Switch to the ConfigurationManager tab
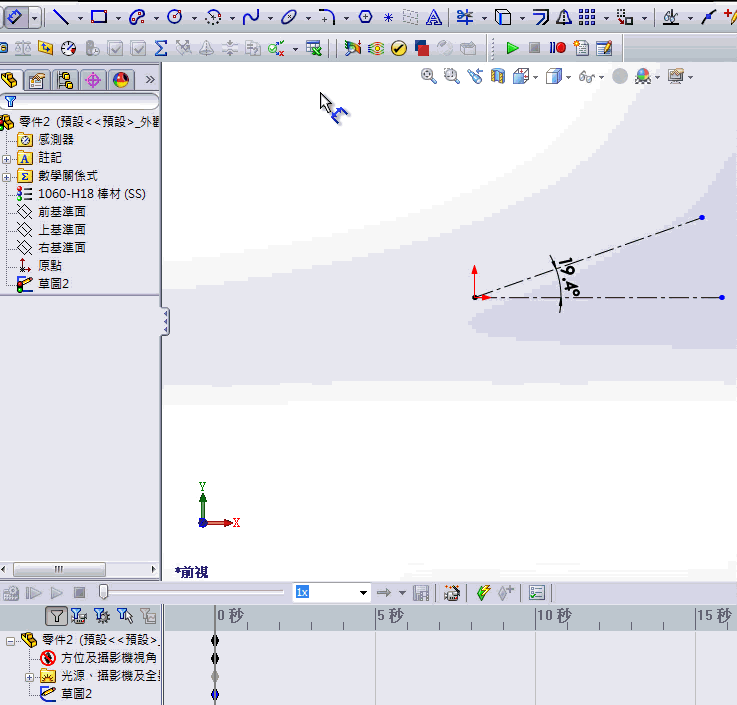 tap(65, 80)
